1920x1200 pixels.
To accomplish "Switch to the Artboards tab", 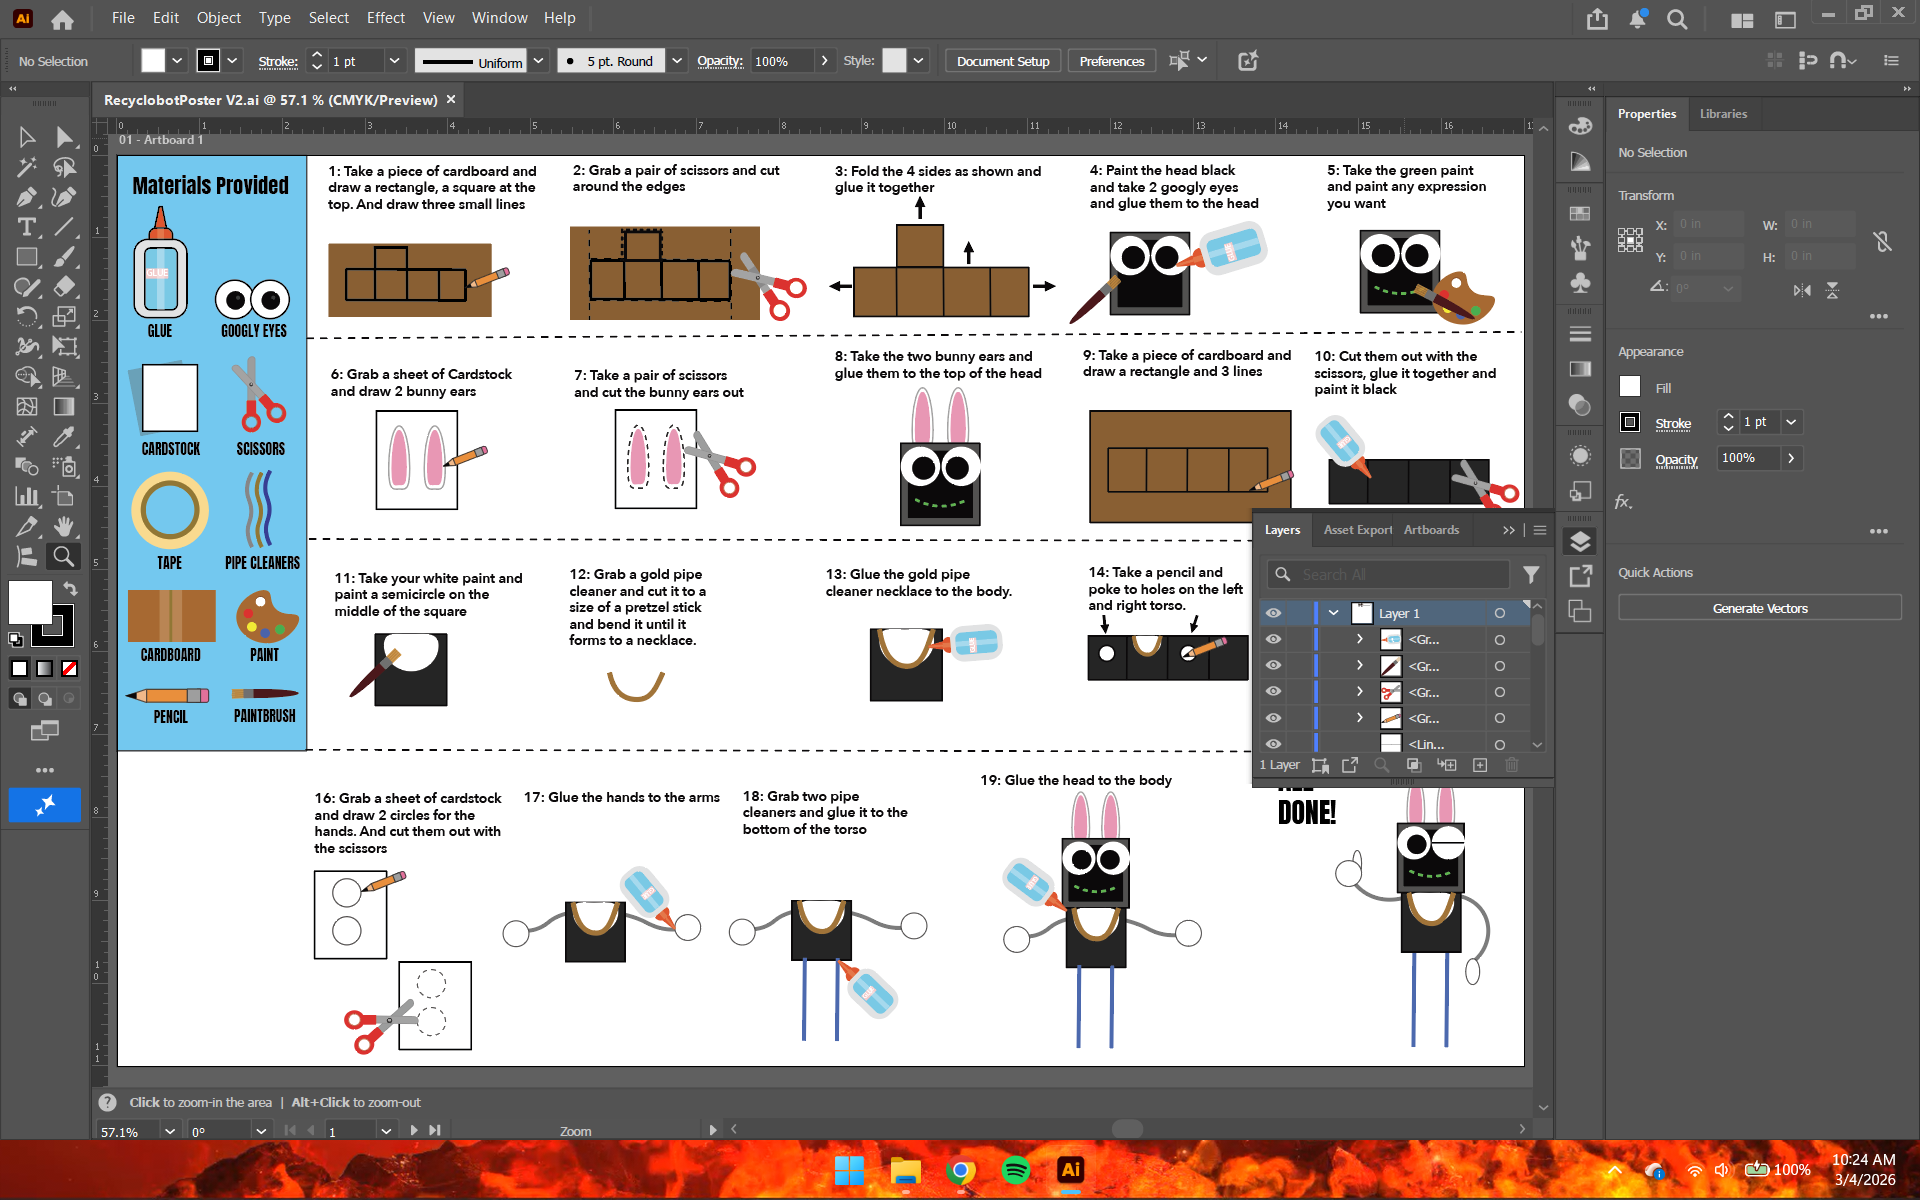I will coord(1431,530).
